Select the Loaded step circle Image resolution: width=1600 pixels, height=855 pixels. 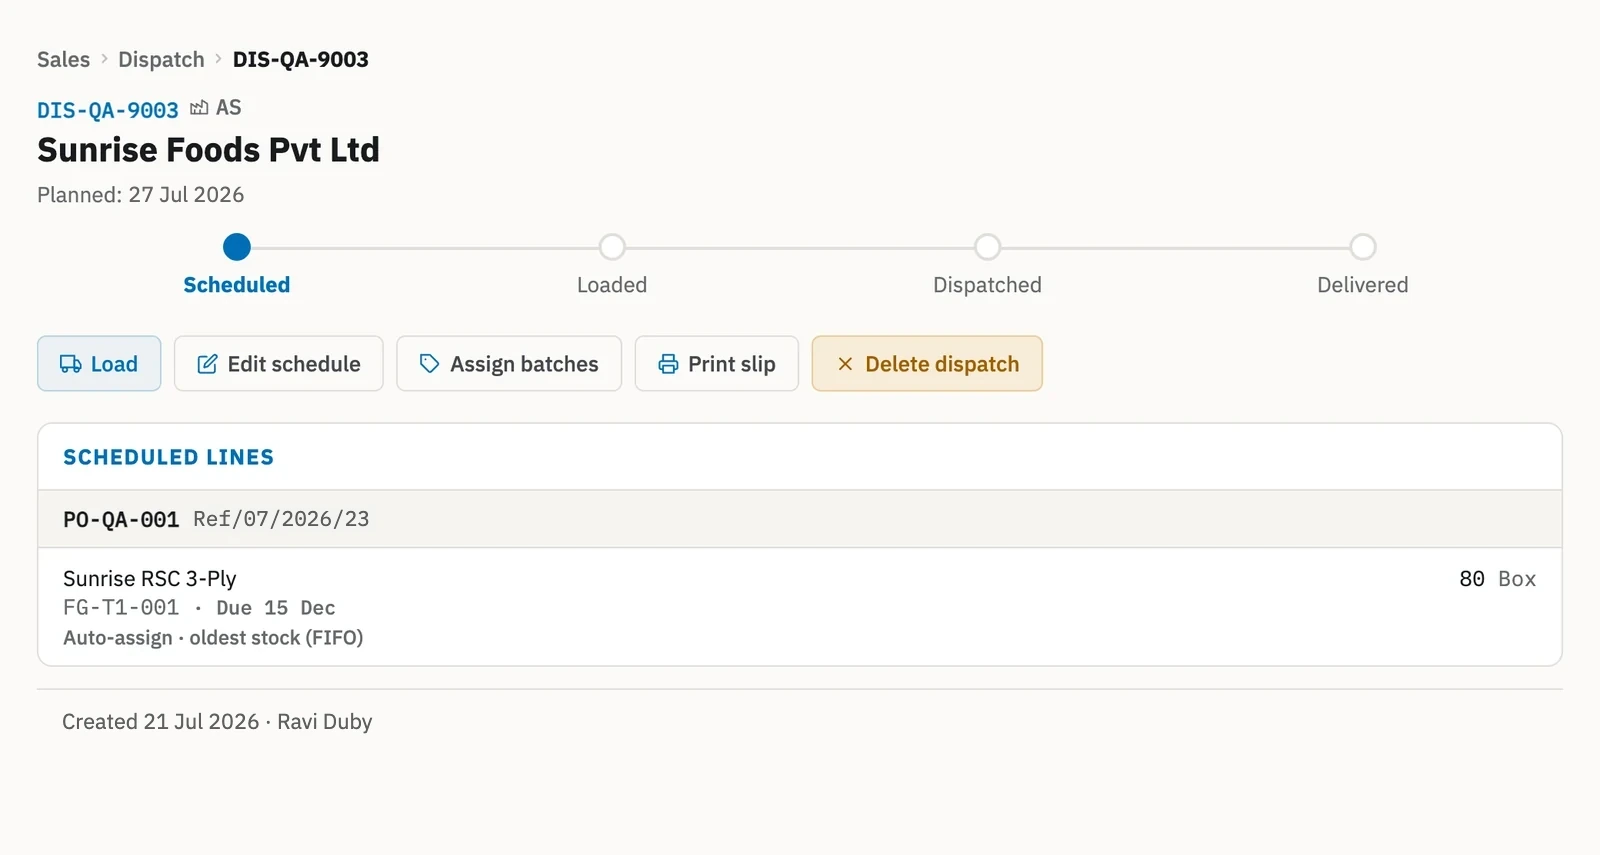tap(612, 247)
